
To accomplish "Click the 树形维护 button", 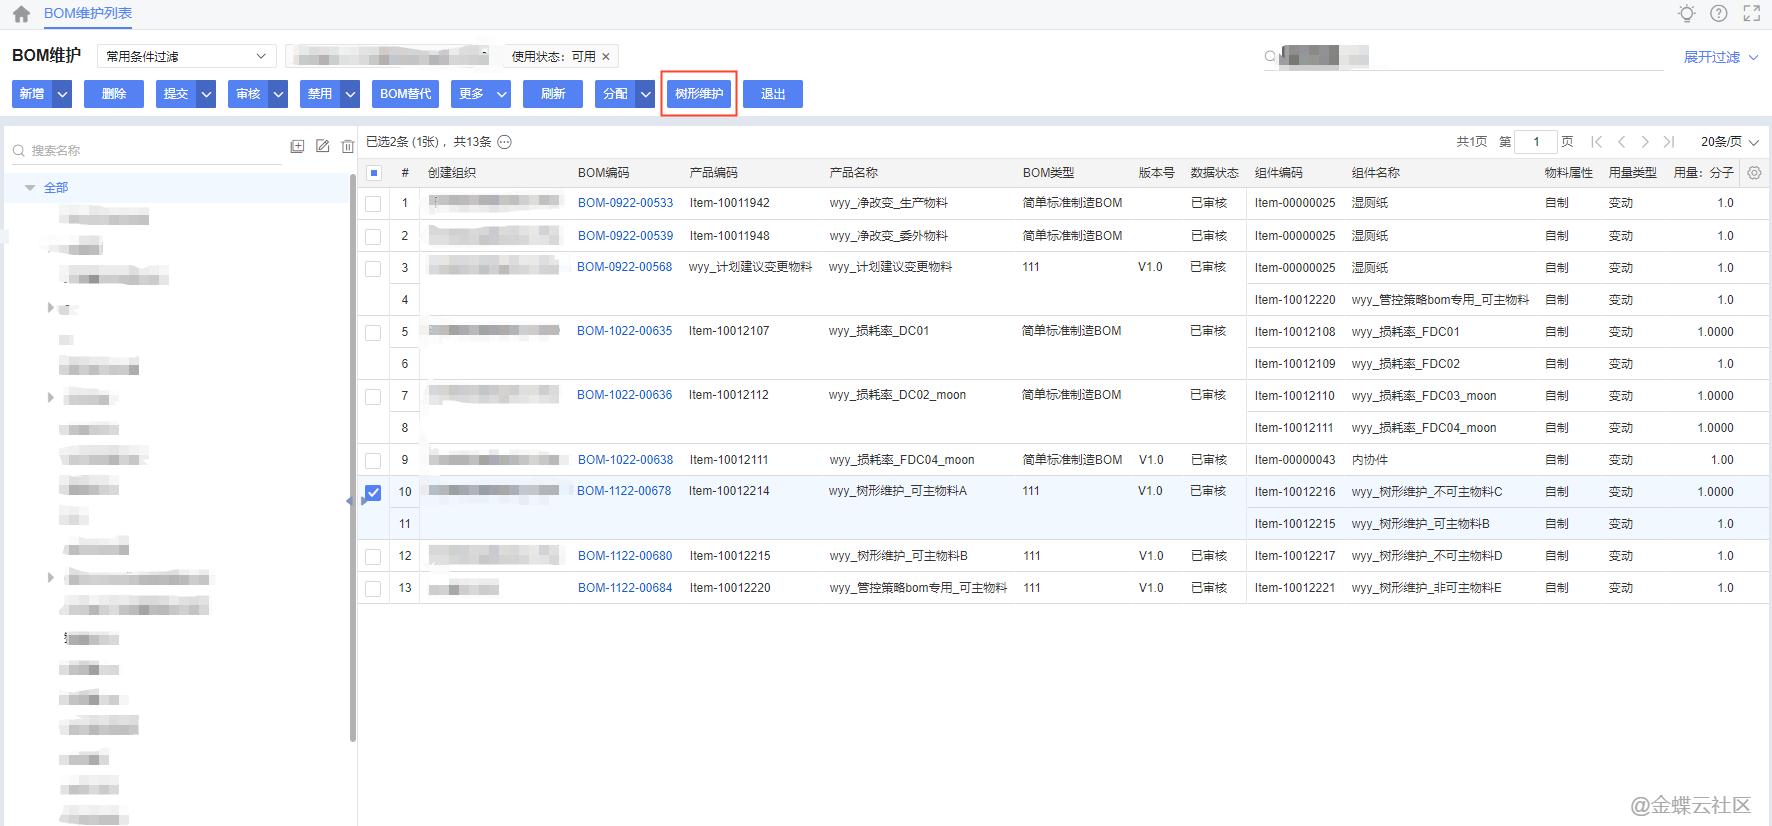I will [x=699, y=94].
